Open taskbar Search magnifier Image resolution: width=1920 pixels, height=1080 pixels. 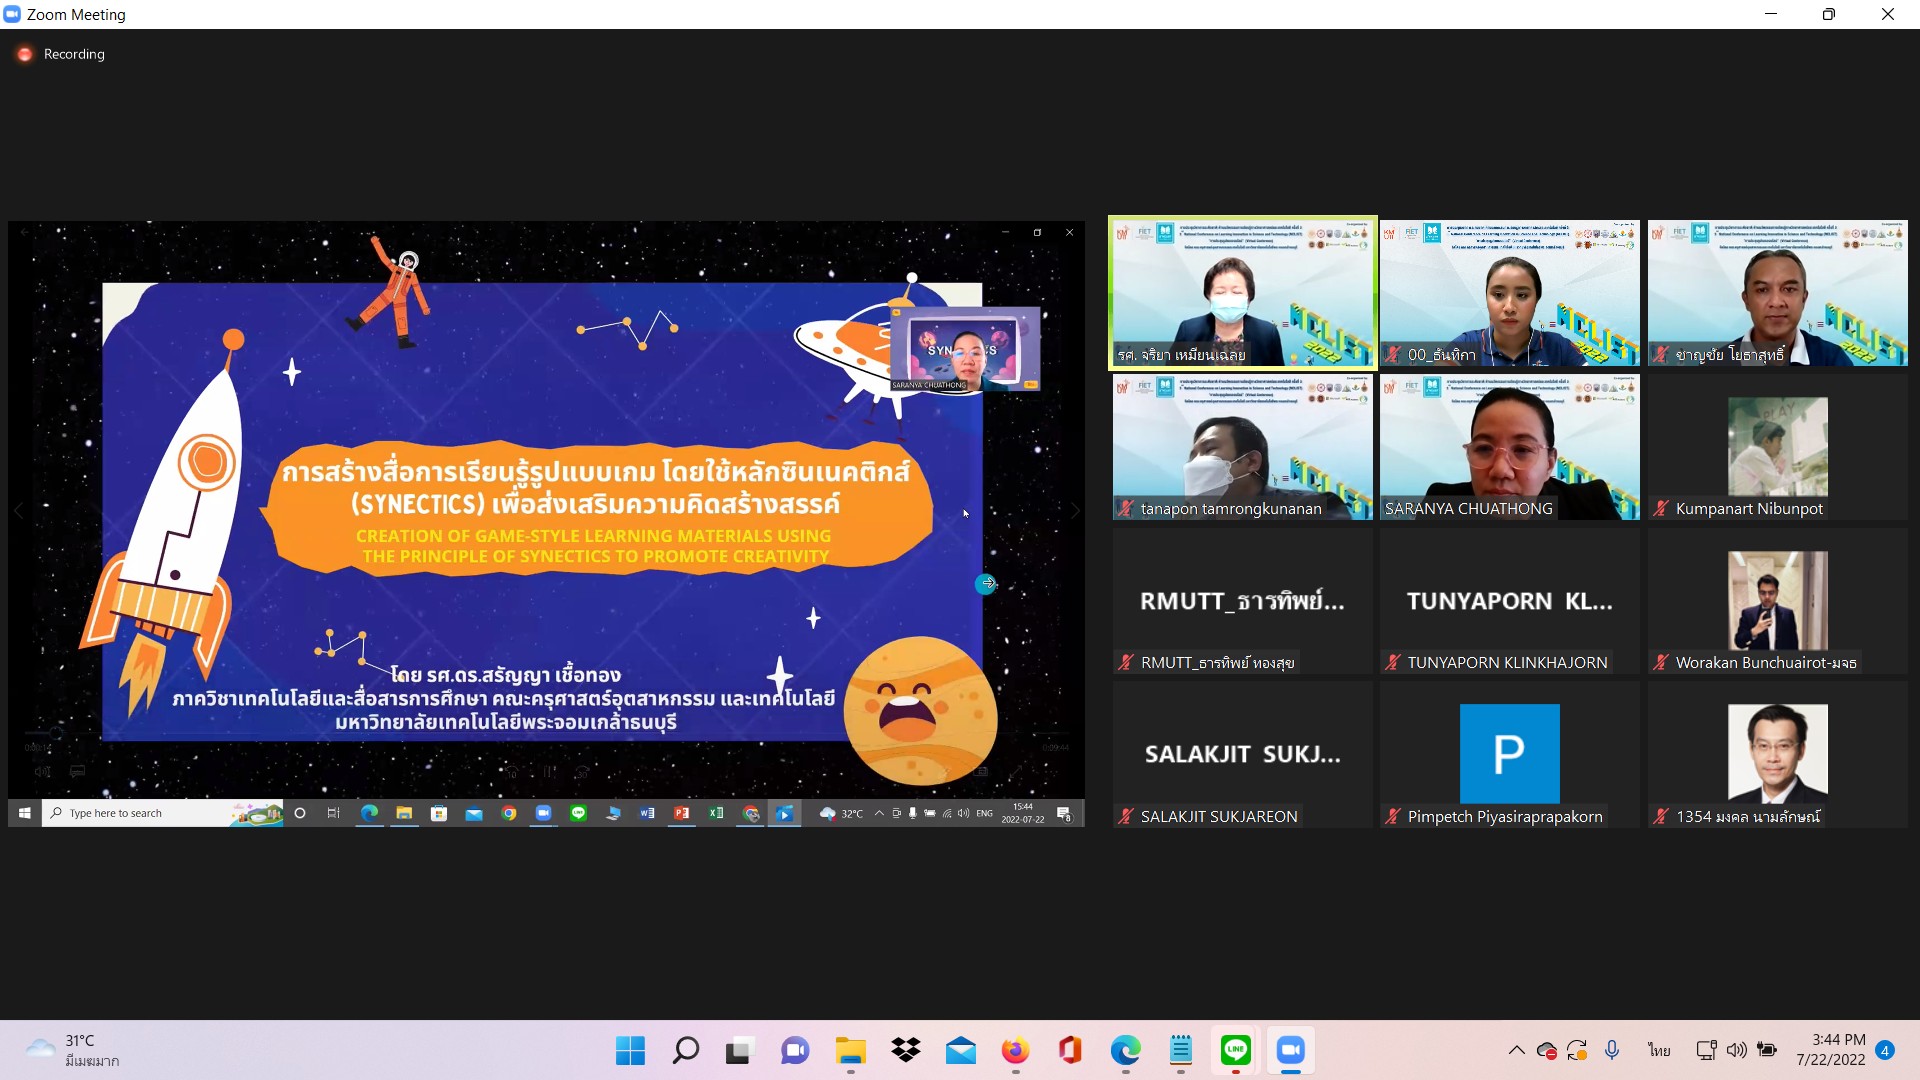[685, 1051]
